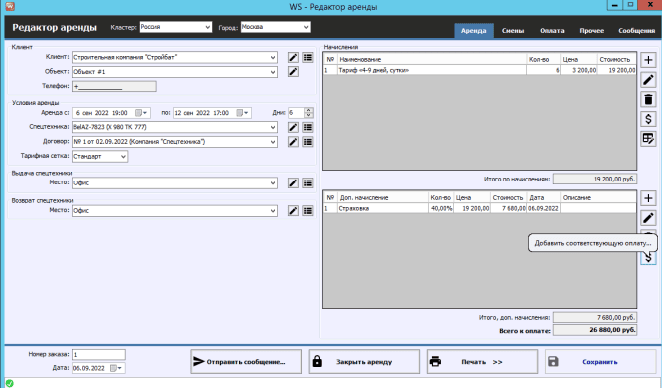This screenshot has width=662, height=388.
Task: Click the Стоимость header in Начисления table
Action: (x=616, y=60)
